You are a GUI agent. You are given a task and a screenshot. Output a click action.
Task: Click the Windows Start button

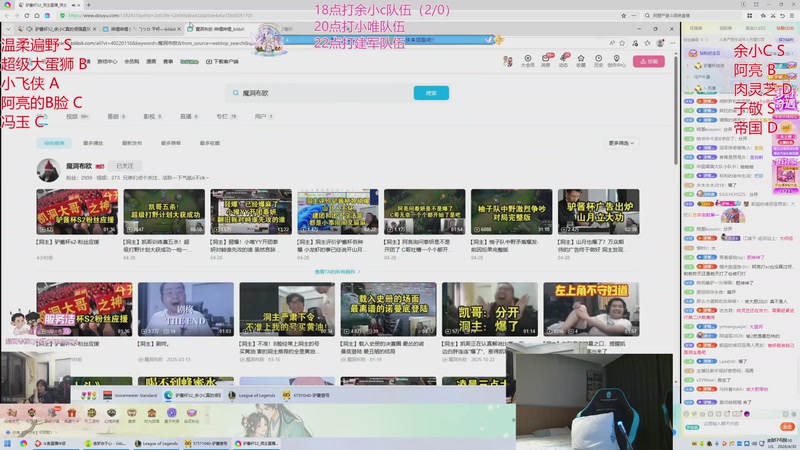[7, 443]
